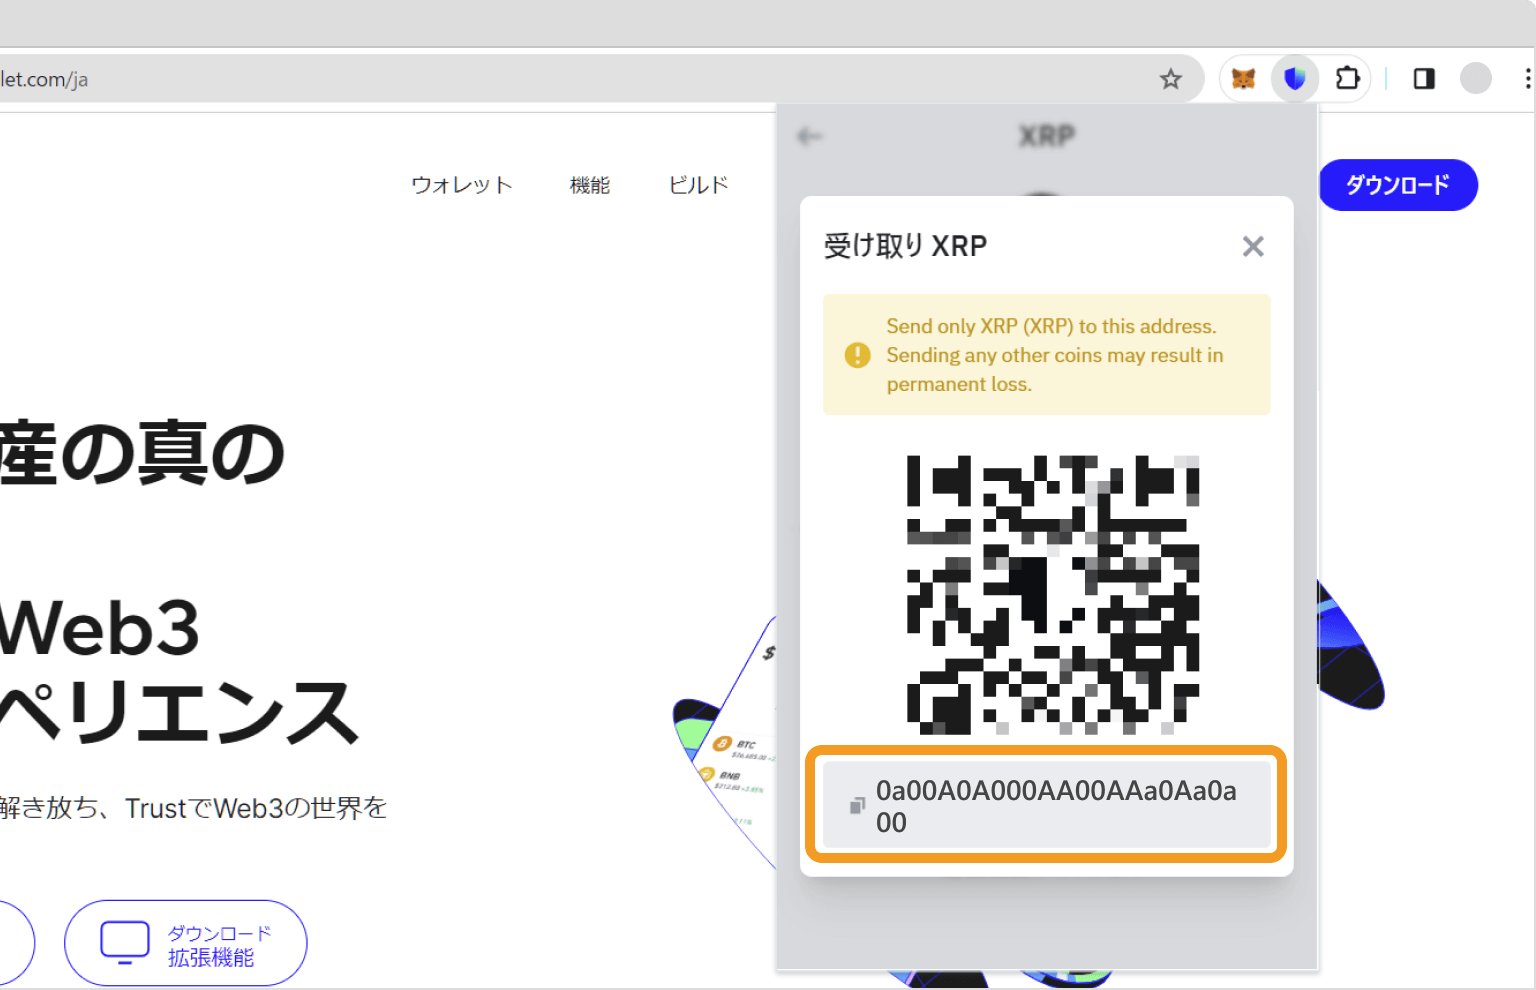Click the browser profile avatar
Image resolution: width=1536 pixels, height=990 pixels.
coord(1475,78)
